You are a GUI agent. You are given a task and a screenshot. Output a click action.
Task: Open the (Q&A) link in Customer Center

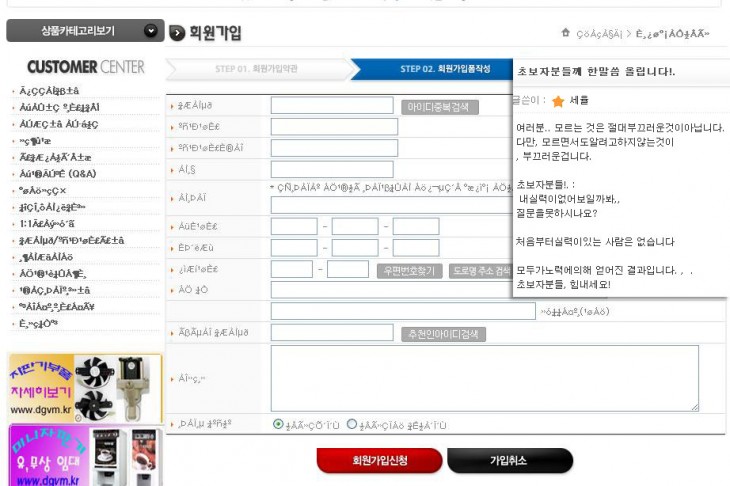(x=58, y=174)
